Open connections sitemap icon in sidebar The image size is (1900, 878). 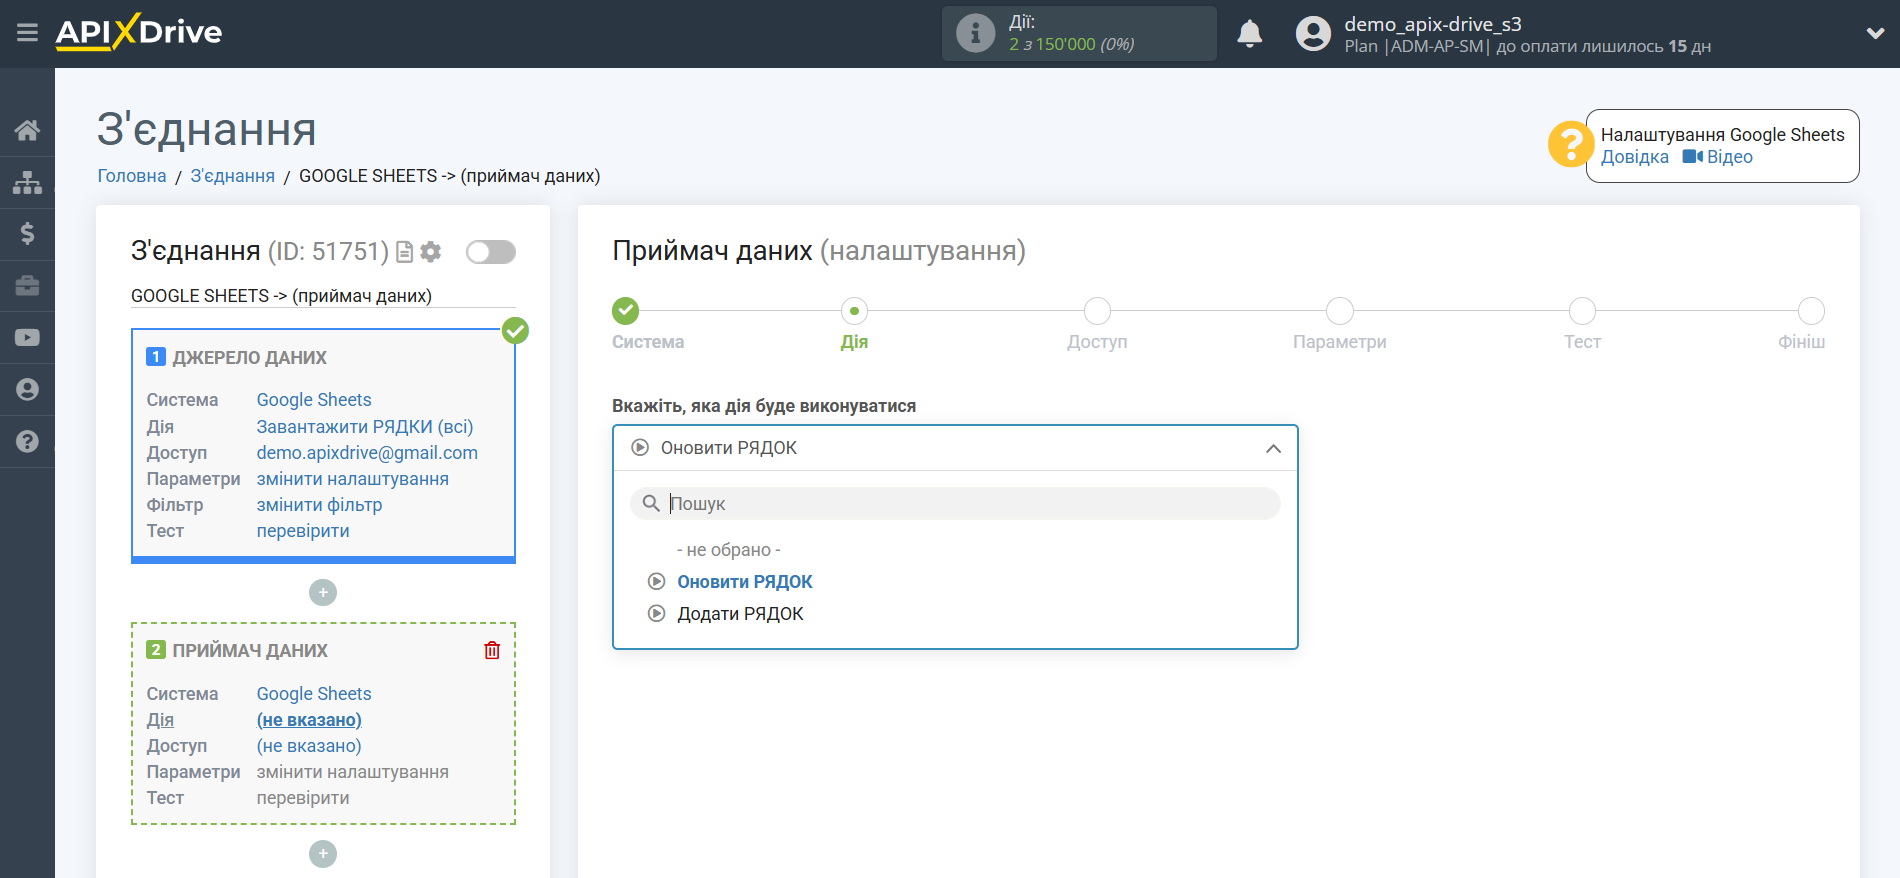pyautogui.click(x=27, y=182)
